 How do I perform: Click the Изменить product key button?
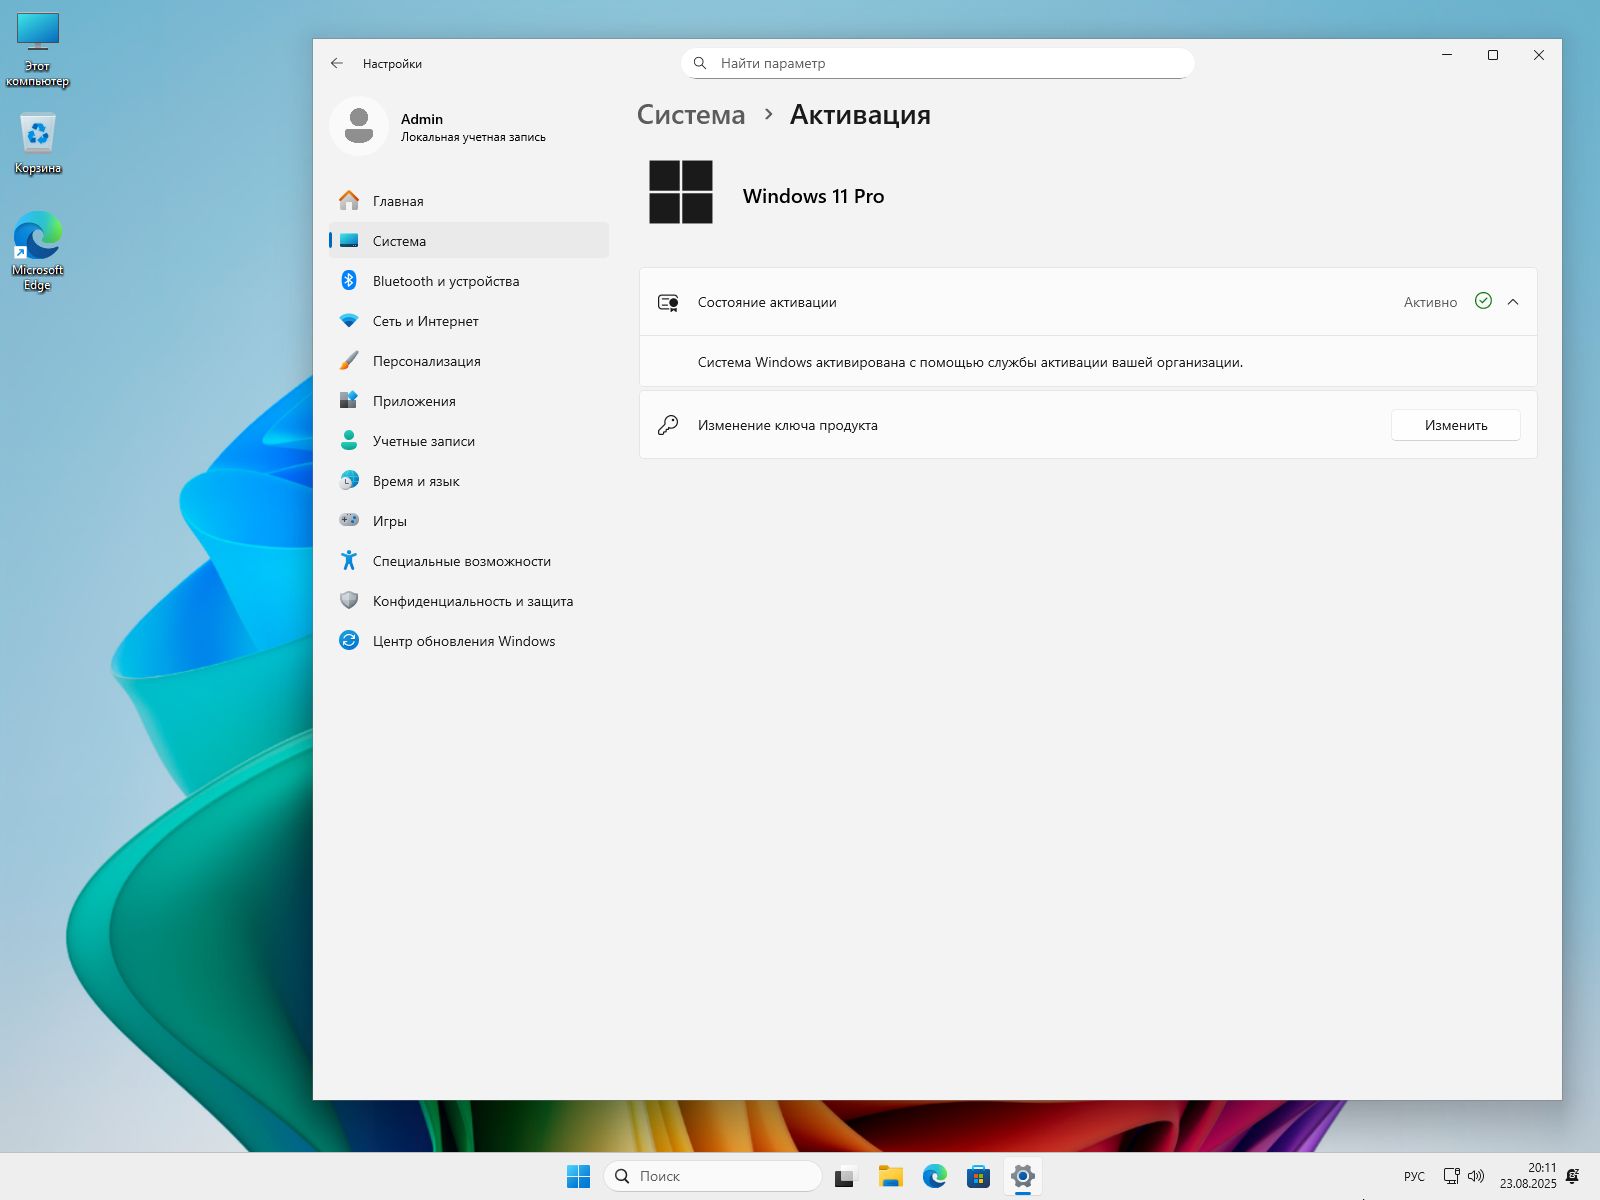(x=1456, y=425)
